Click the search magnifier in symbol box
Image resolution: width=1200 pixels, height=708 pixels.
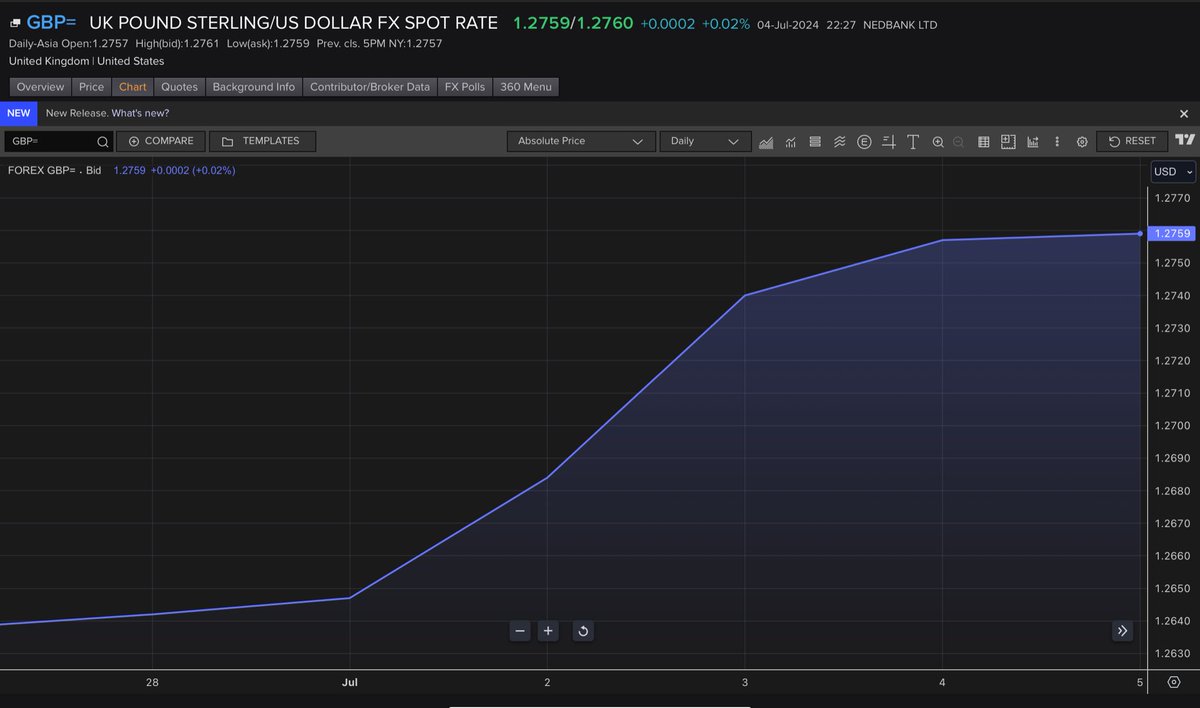pos(102,142)
